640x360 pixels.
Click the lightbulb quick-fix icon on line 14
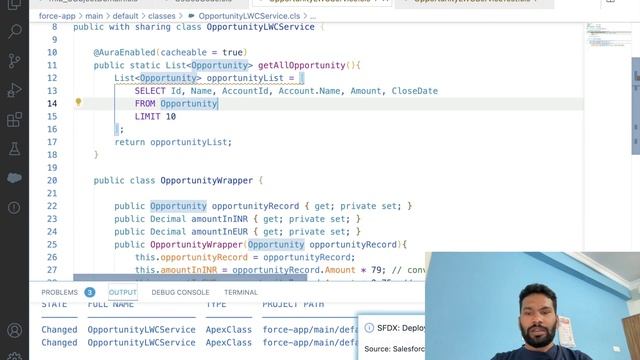[78, 102]
